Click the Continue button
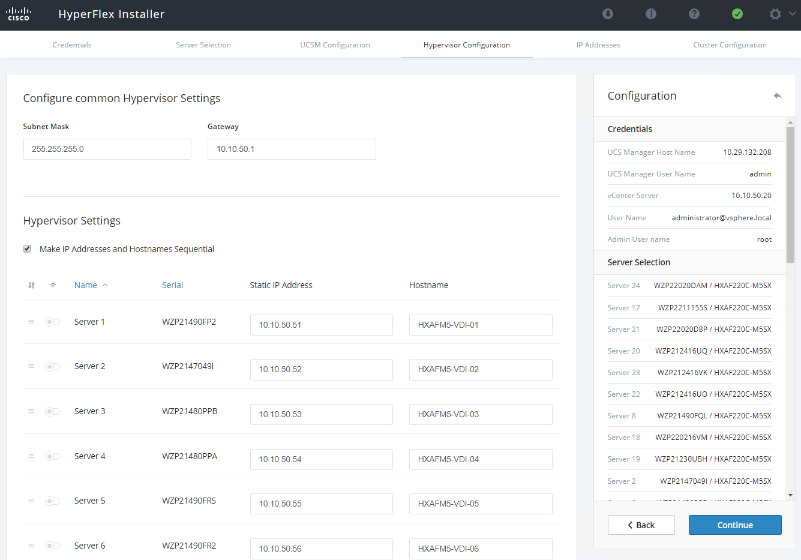 click(x=735, y=525)
